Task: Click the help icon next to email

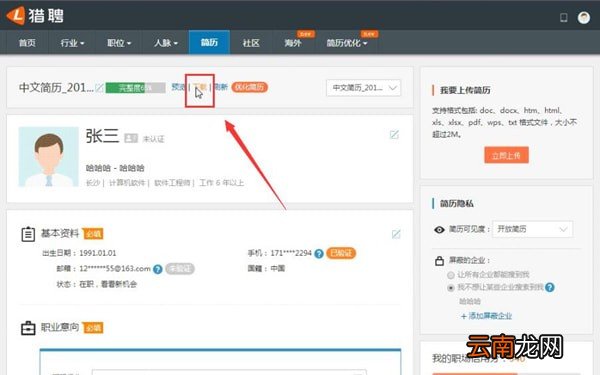Action: [158, 269]
